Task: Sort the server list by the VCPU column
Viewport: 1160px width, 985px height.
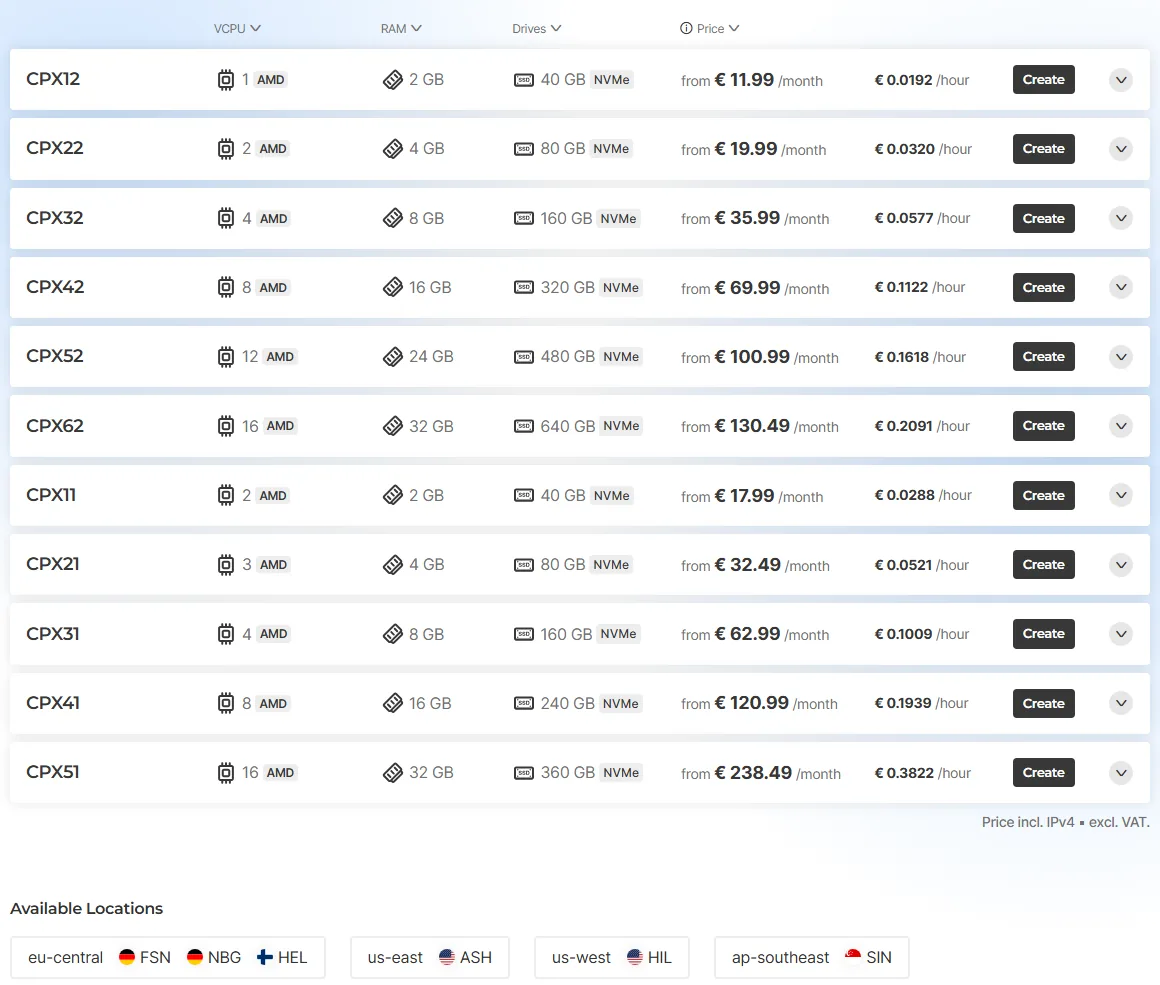Action: pyautogui.click(x=237, y=28)
